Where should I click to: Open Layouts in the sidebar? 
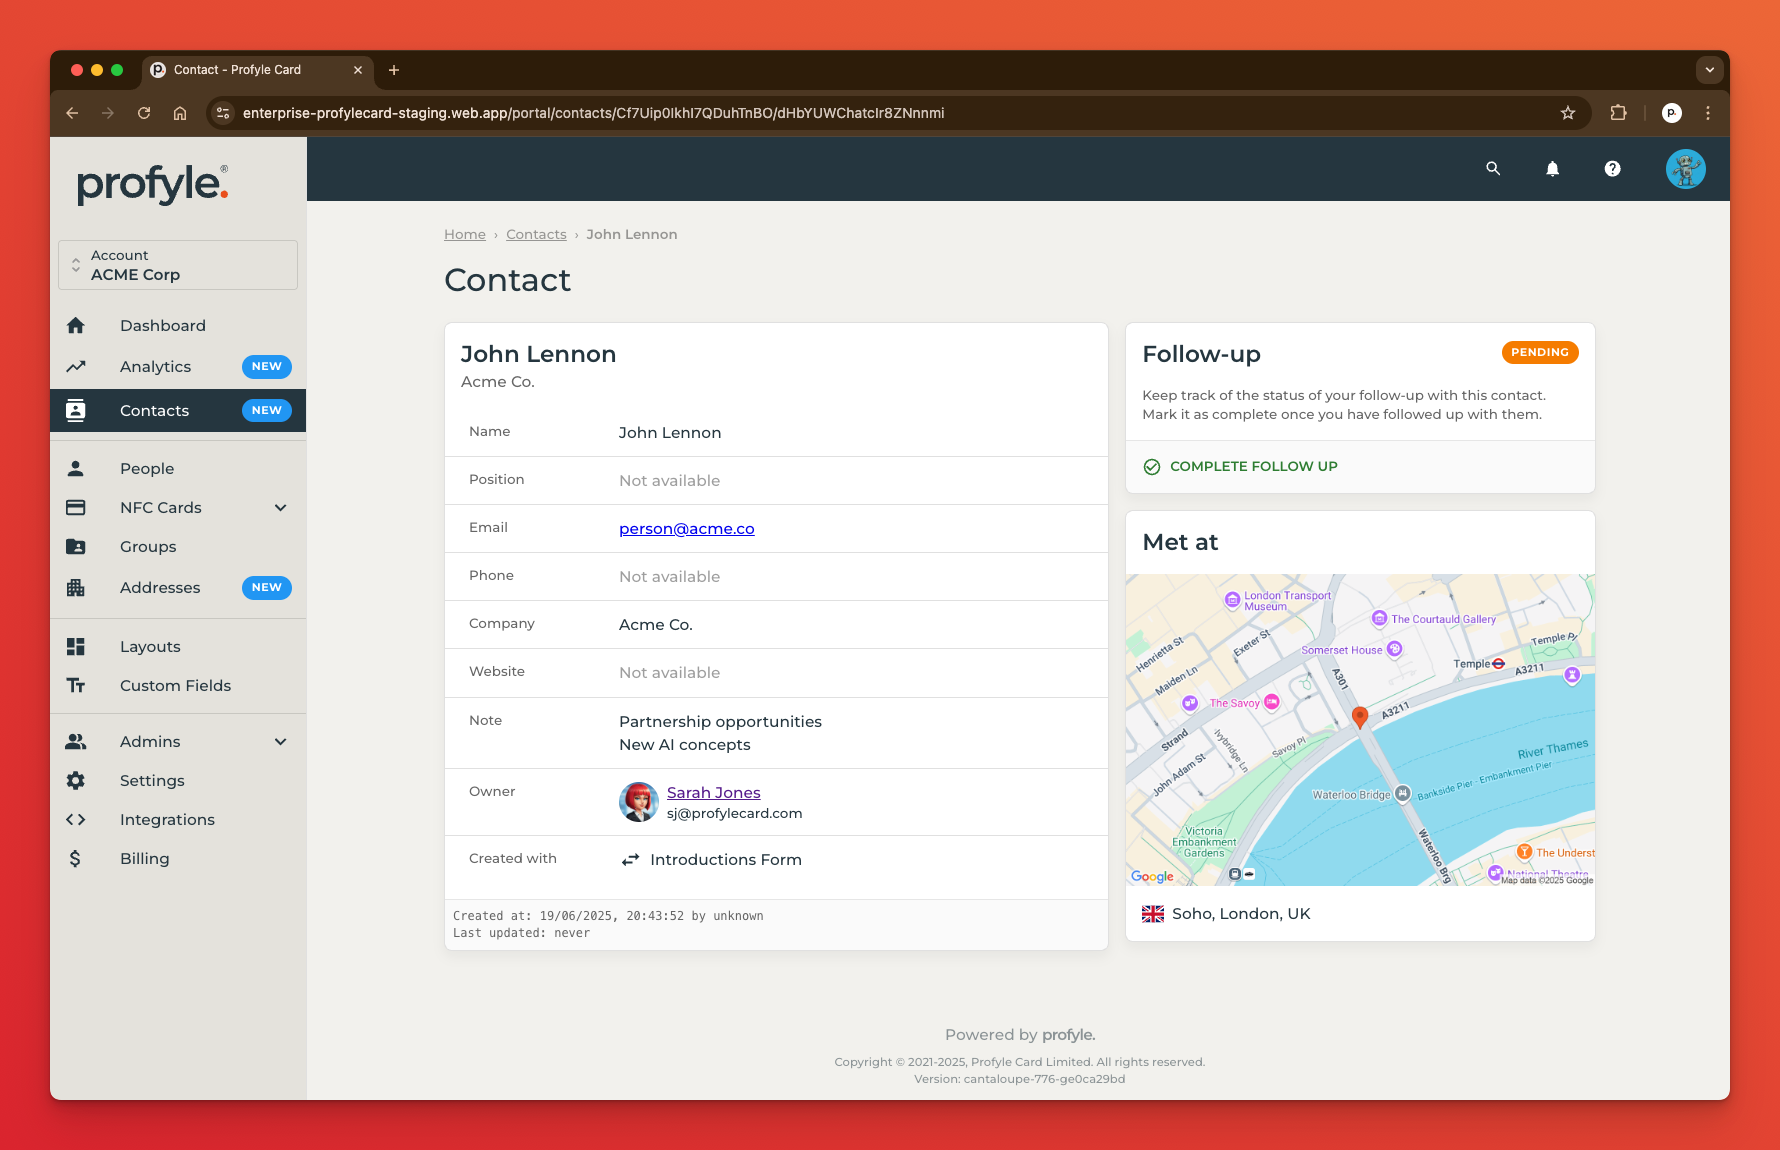178,646
